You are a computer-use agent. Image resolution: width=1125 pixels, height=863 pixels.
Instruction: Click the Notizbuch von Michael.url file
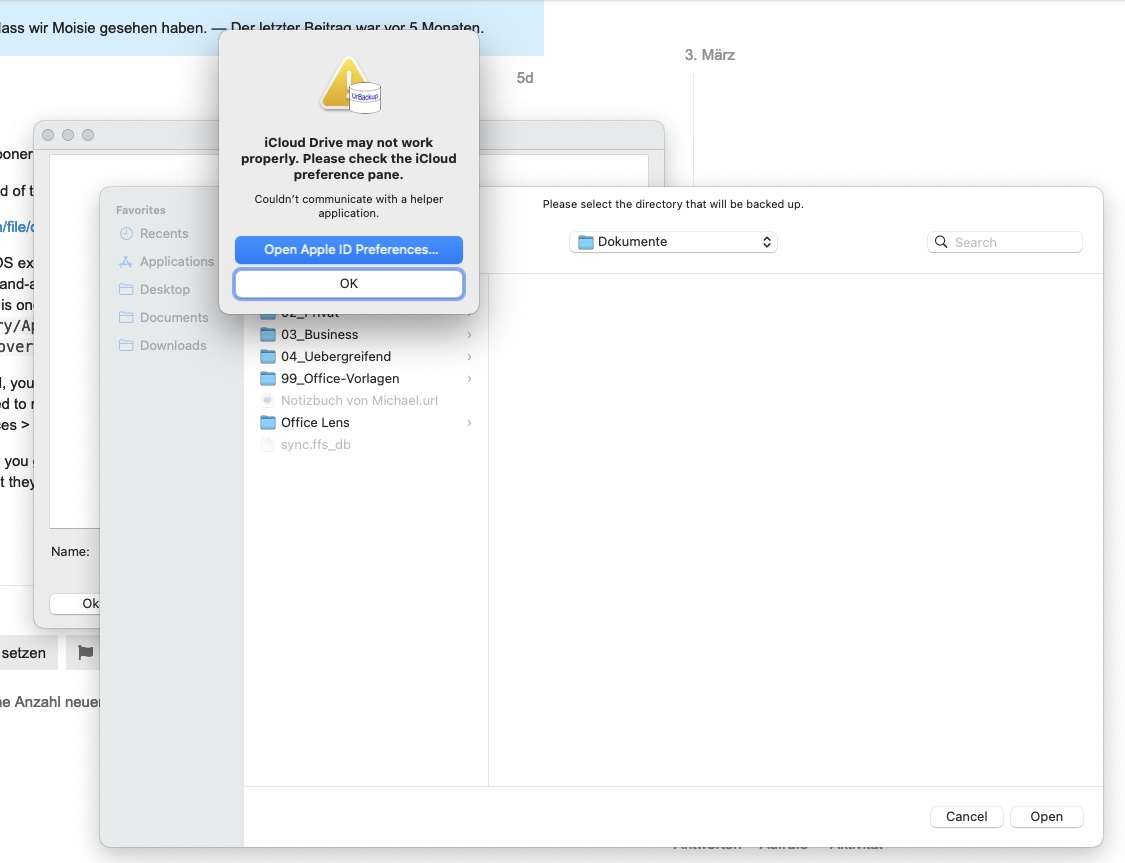tap(366, 401)
